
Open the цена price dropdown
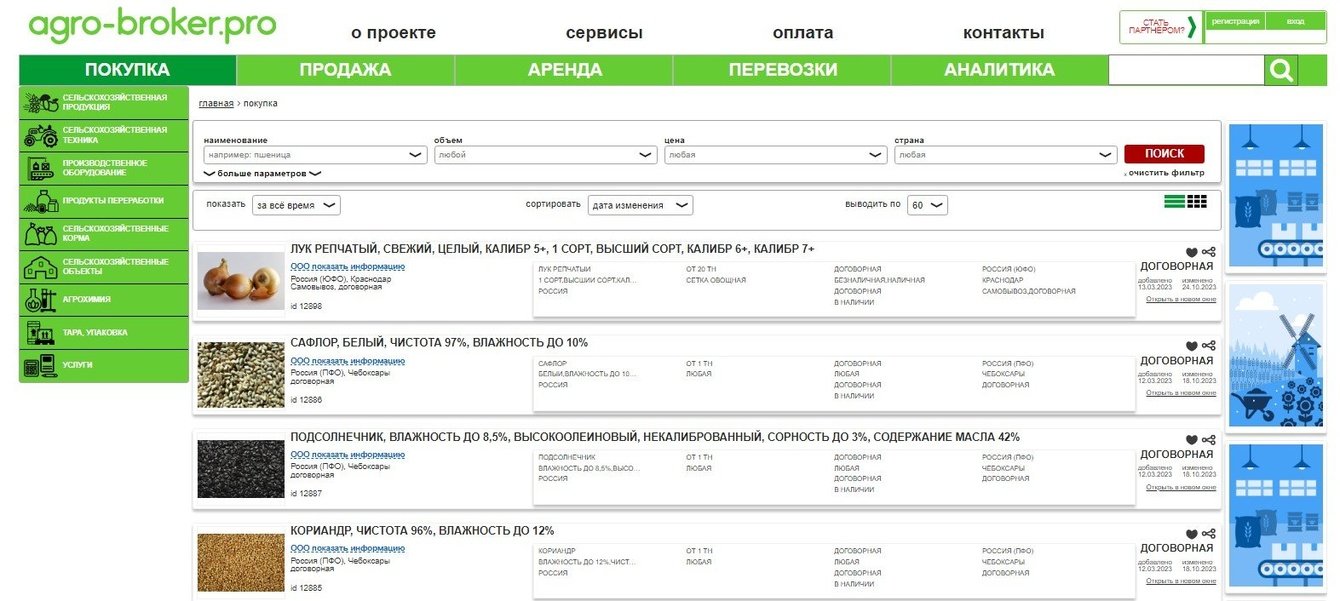point(776,155)
